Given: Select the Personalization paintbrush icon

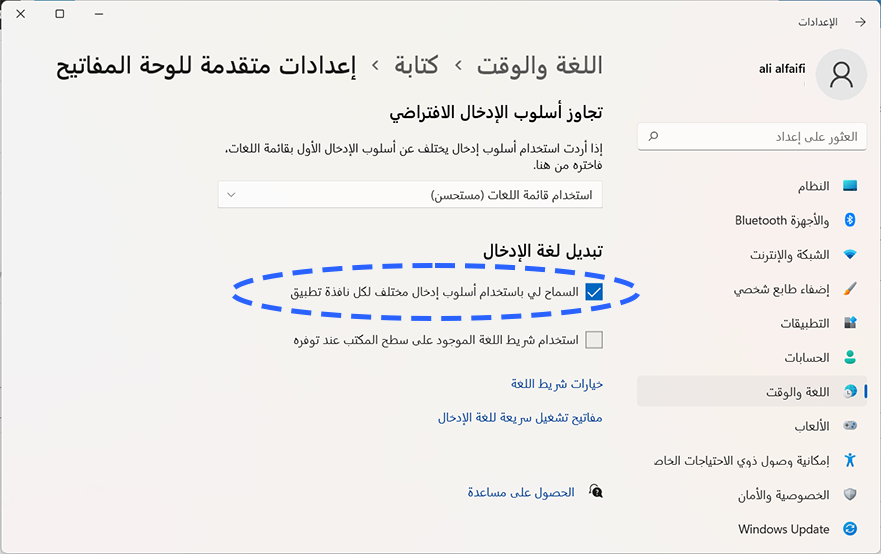Looking at the screenshot, I should [850, 289].
